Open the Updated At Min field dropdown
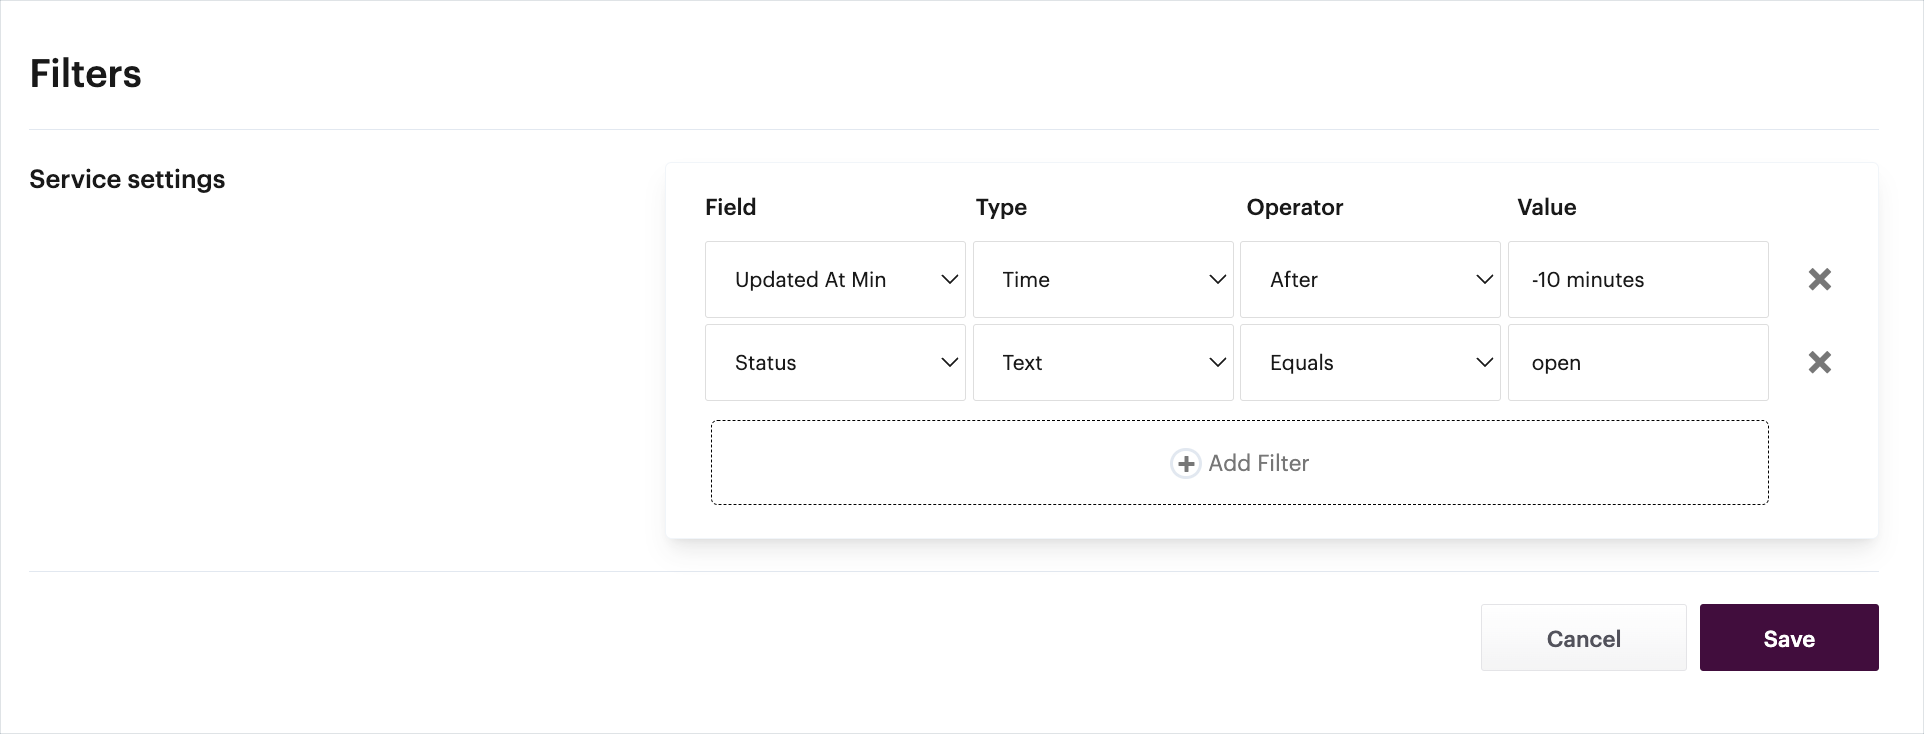Image resolution: width=1924 pixels, height=734 pixels. 835,280
